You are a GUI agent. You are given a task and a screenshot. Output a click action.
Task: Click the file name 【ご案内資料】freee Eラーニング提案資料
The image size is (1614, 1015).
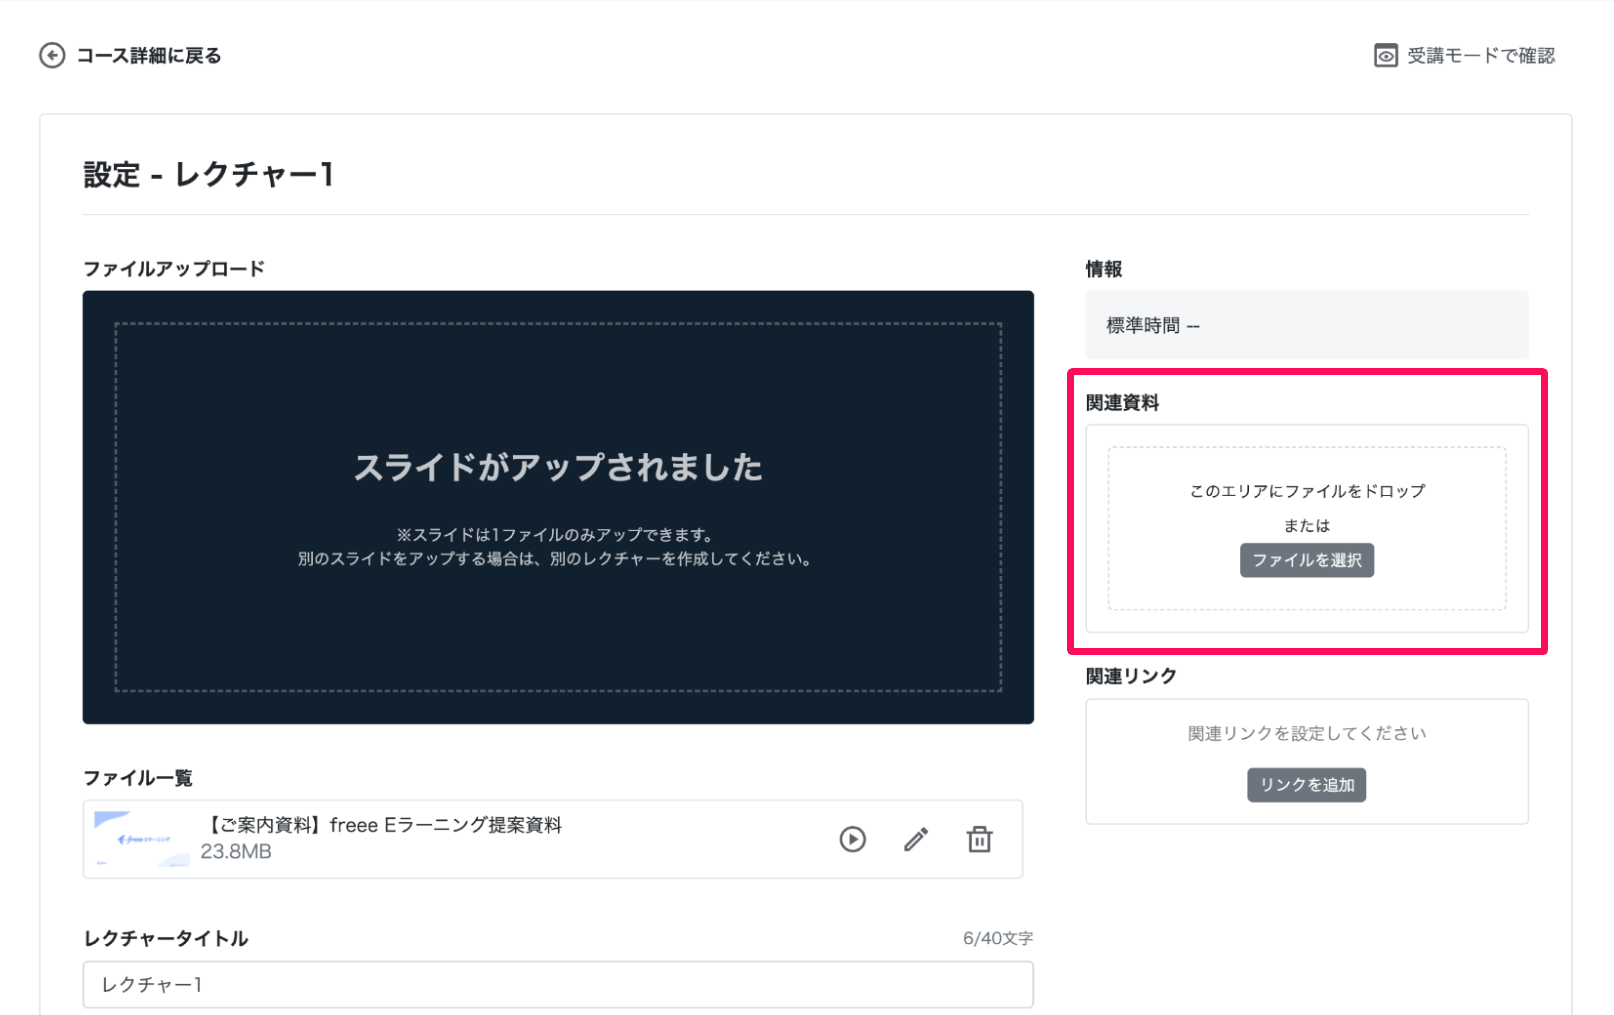coord(382,825)
